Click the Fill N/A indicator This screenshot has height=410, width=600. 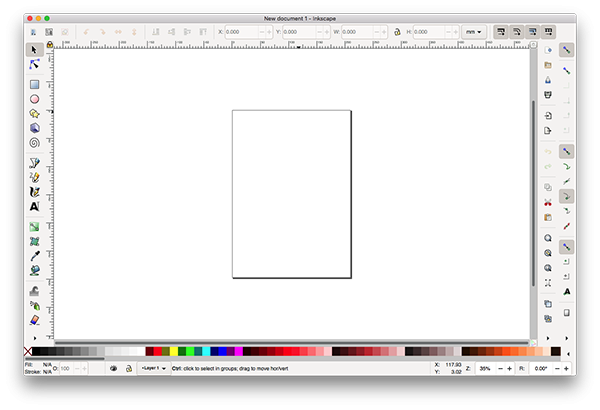(38, 364)
